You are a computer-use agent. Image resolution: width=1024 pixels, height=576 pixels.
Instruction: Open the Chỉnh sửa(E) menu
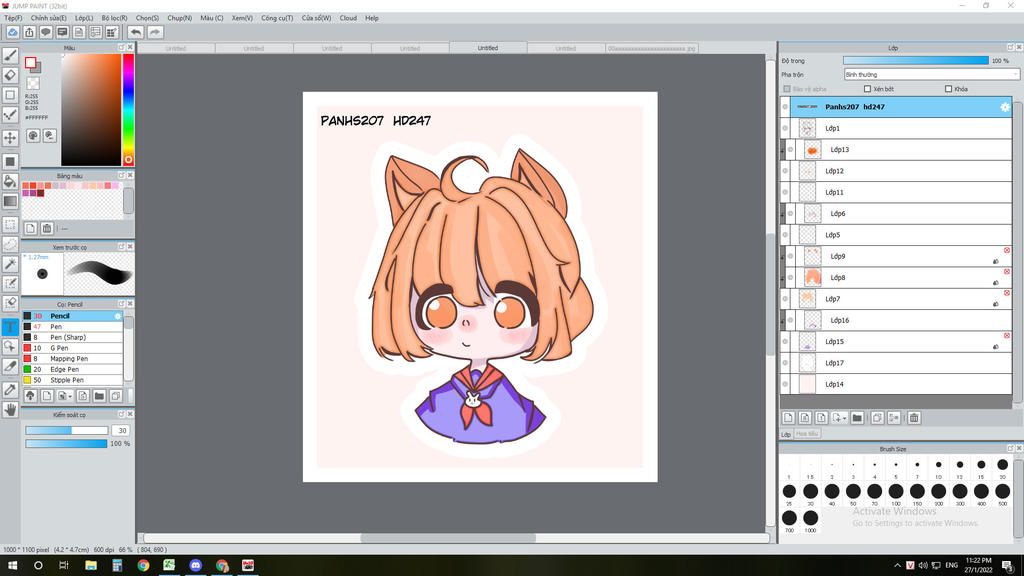point(48,18)
